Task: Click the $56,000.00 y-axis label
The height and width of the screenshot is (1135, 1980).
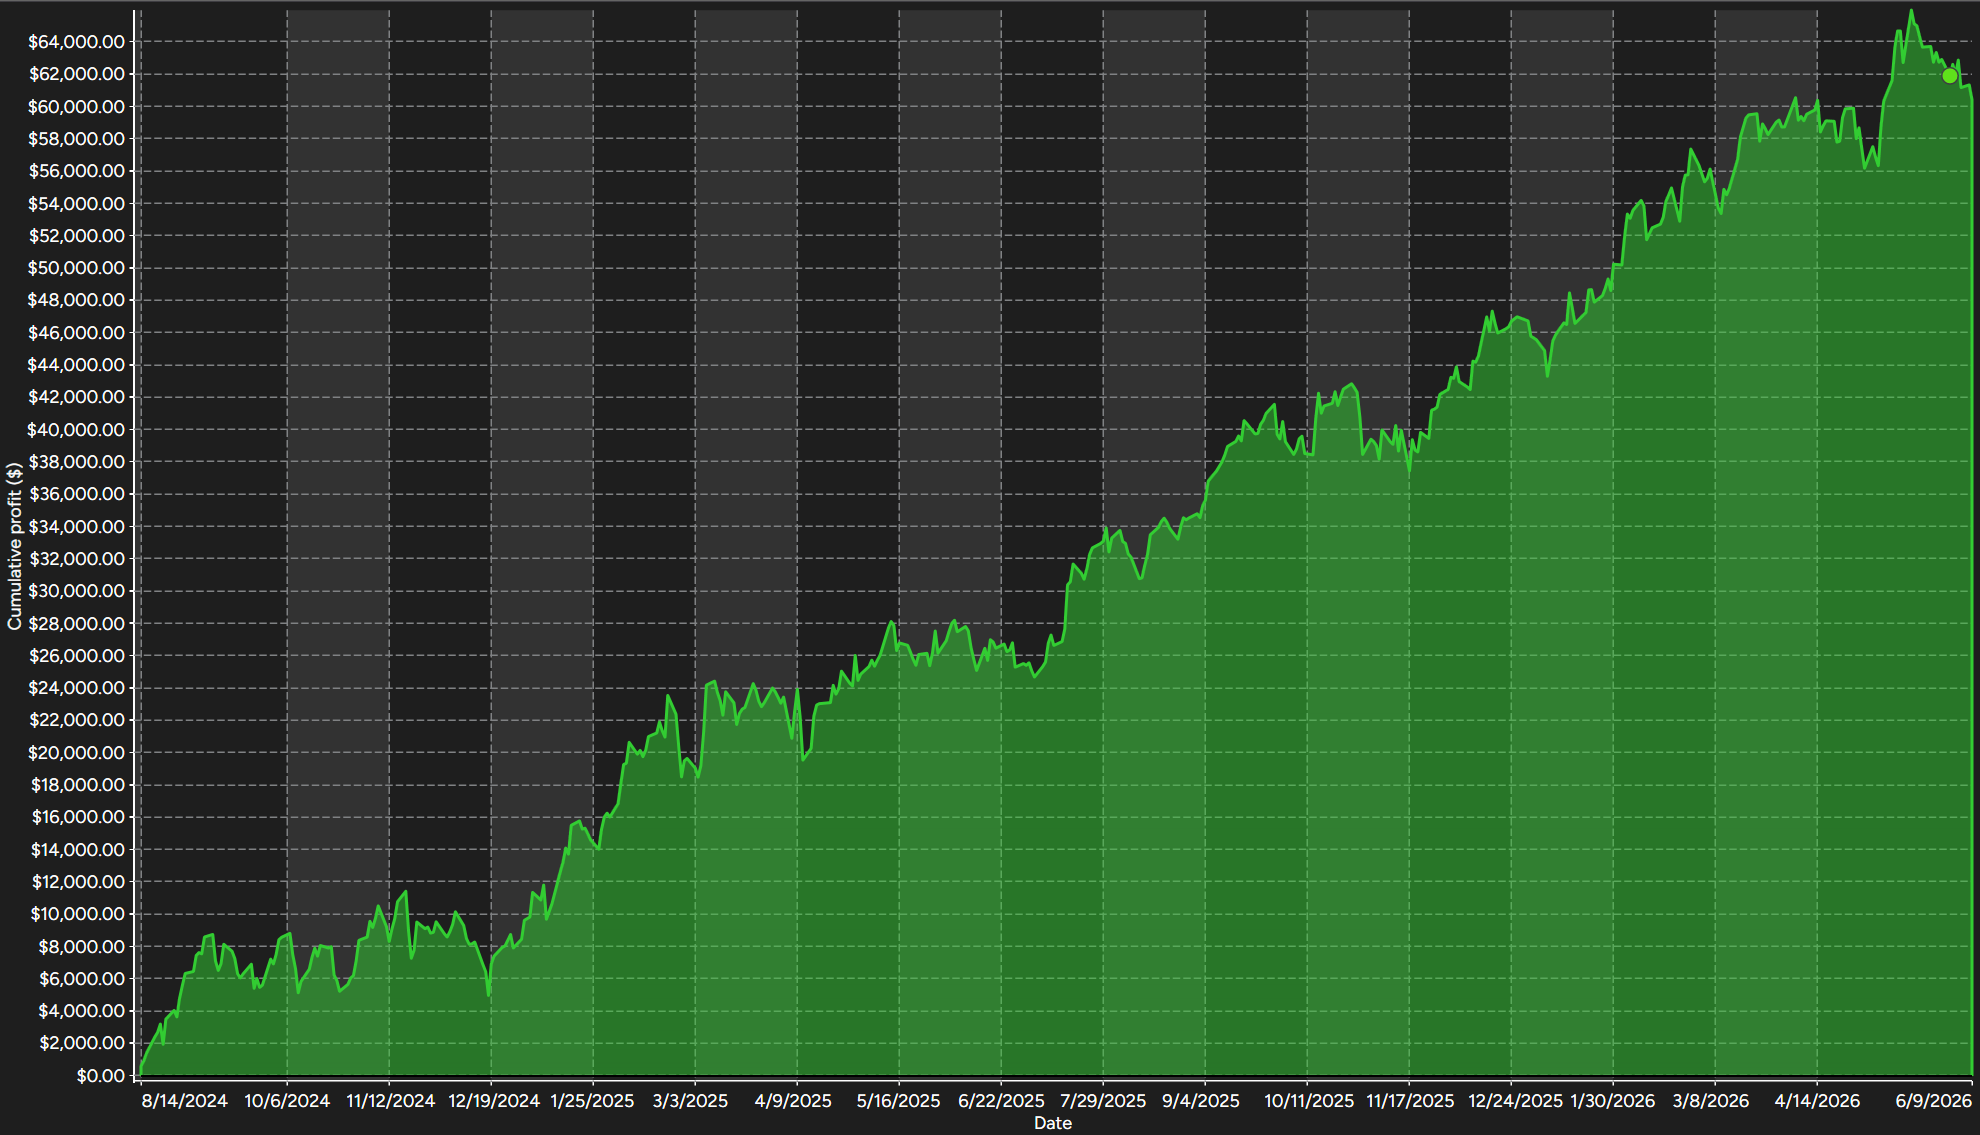Action: (77, 171)
